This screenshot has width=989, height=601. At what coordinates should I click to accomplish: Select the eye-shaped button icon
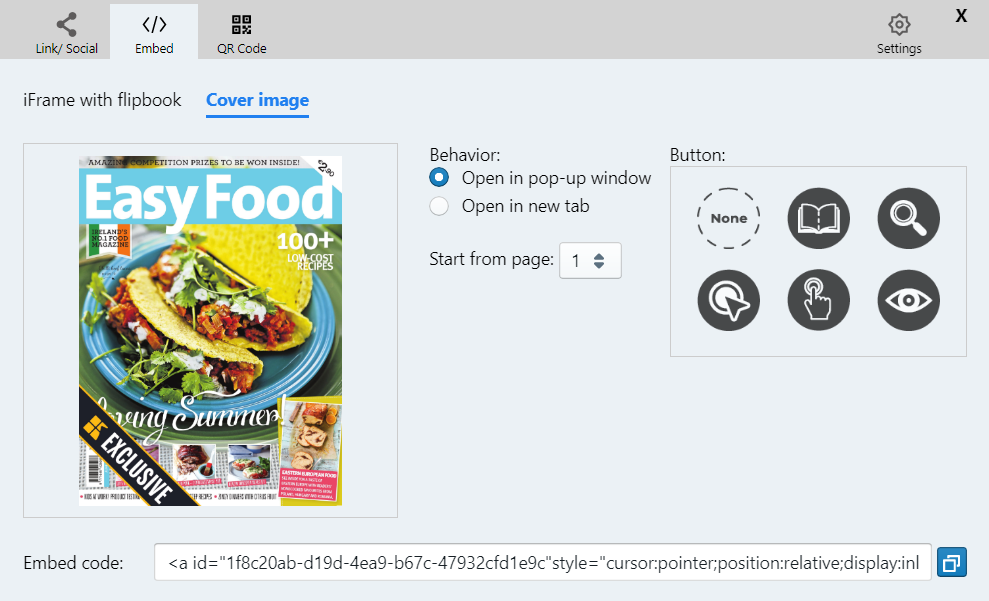point(908,300)
